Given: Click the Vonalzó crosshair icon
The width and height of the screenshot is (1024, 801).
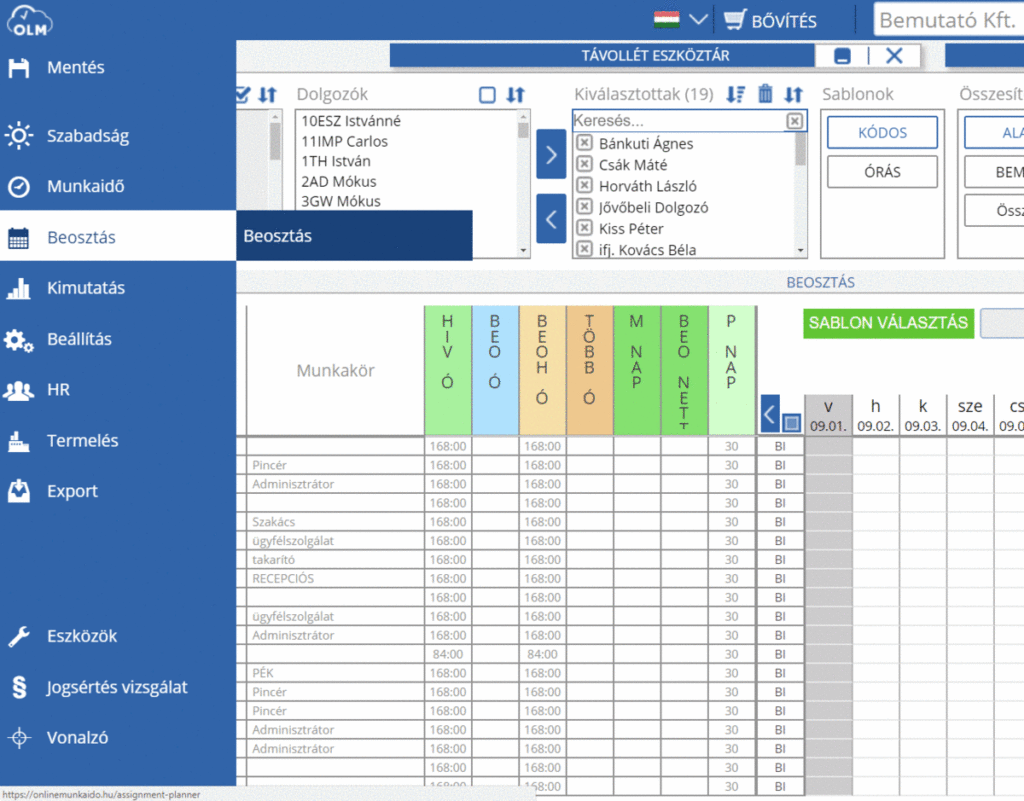Looking at the screenshot, I should pyautogui.click(x=19, y=738).
